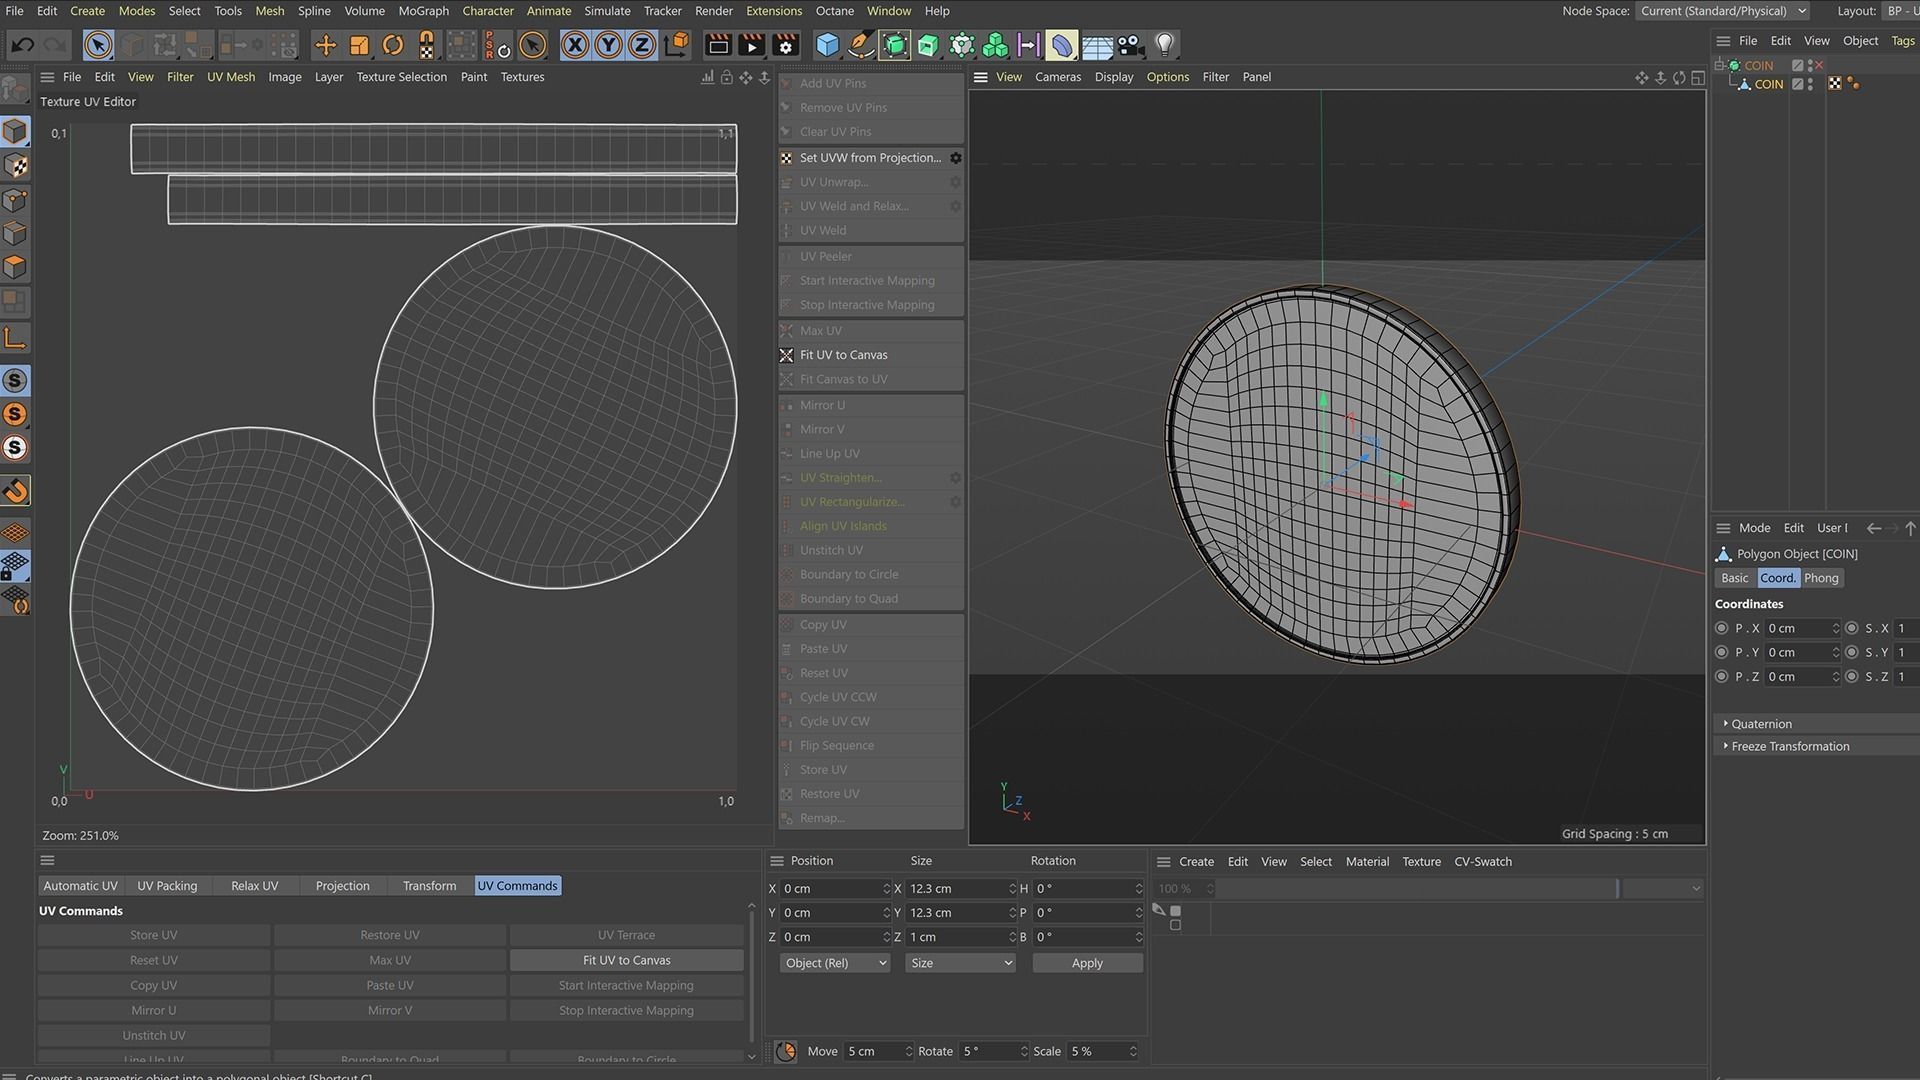Open Object (Rel) coordinate dropdown
Image resolution: width=1920 pixels, height=1080 pixels.
tap(835, 963)
